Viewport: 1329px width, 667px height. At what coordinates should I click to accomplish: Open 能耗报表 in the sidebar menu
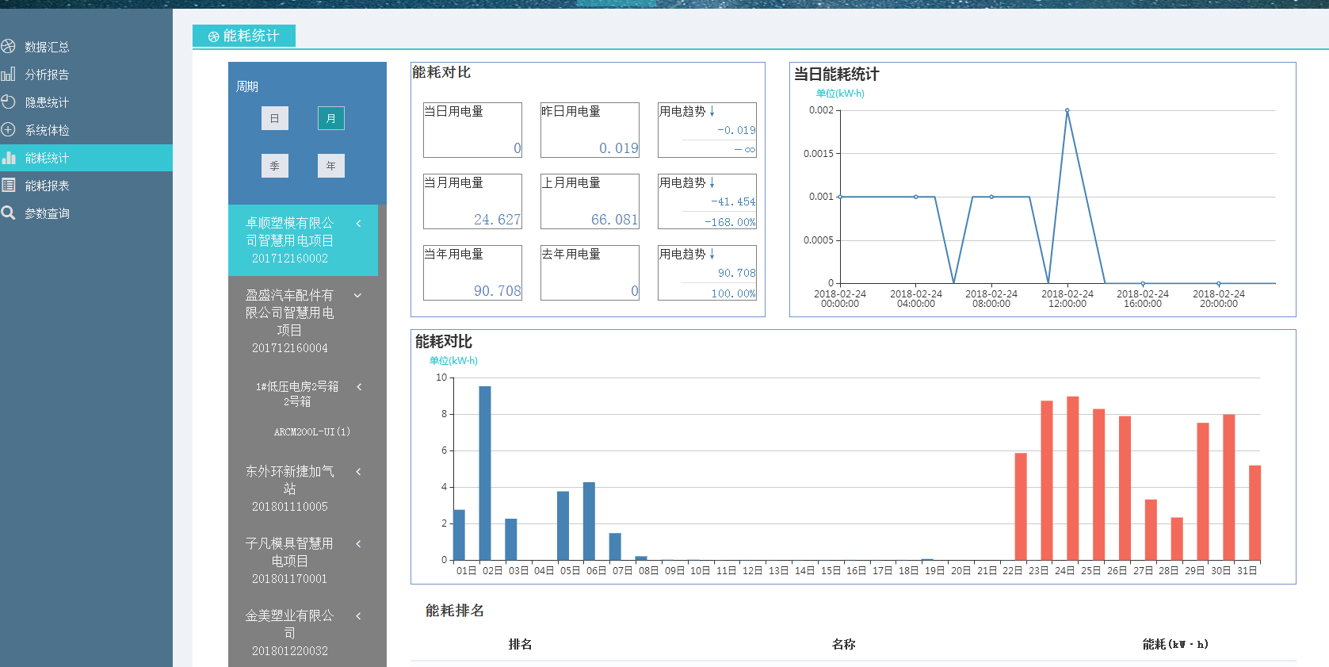pyautogui.click(x=47, y=185)
